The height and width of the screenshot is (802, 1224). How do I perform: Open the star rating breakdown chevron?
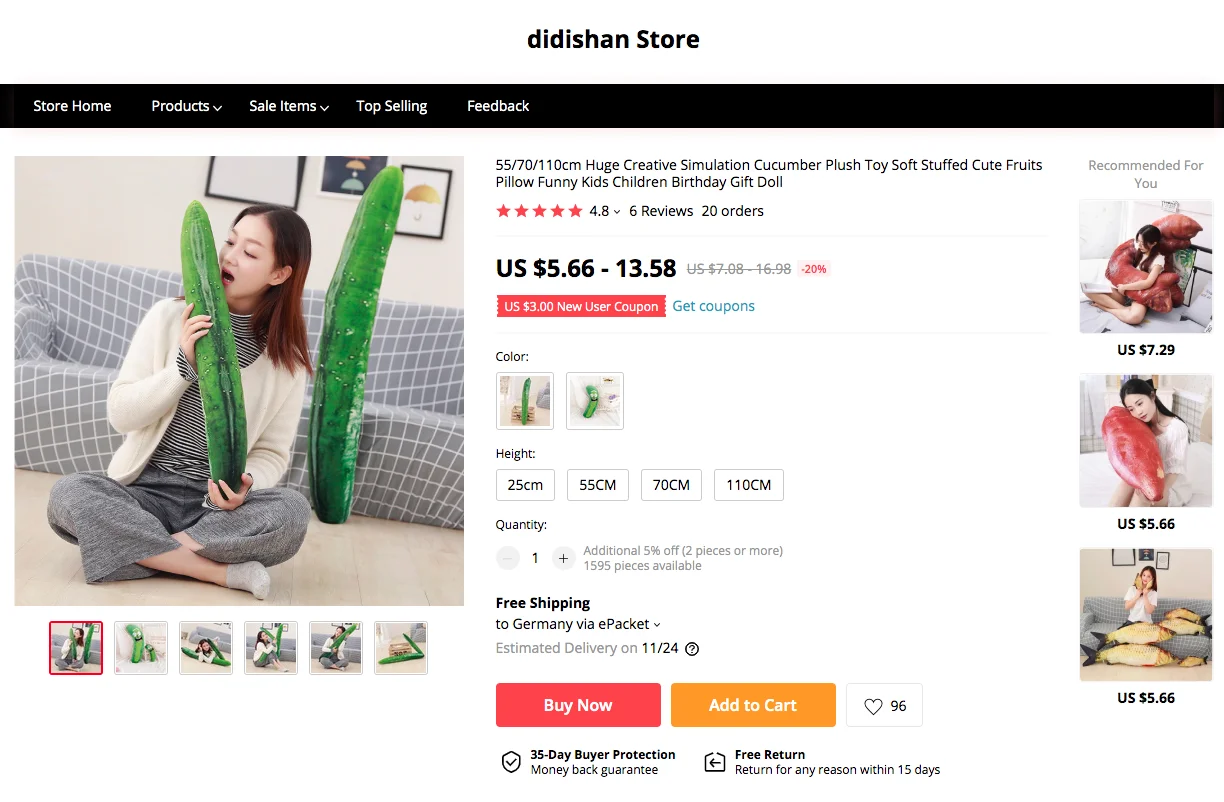pos(617,212)
